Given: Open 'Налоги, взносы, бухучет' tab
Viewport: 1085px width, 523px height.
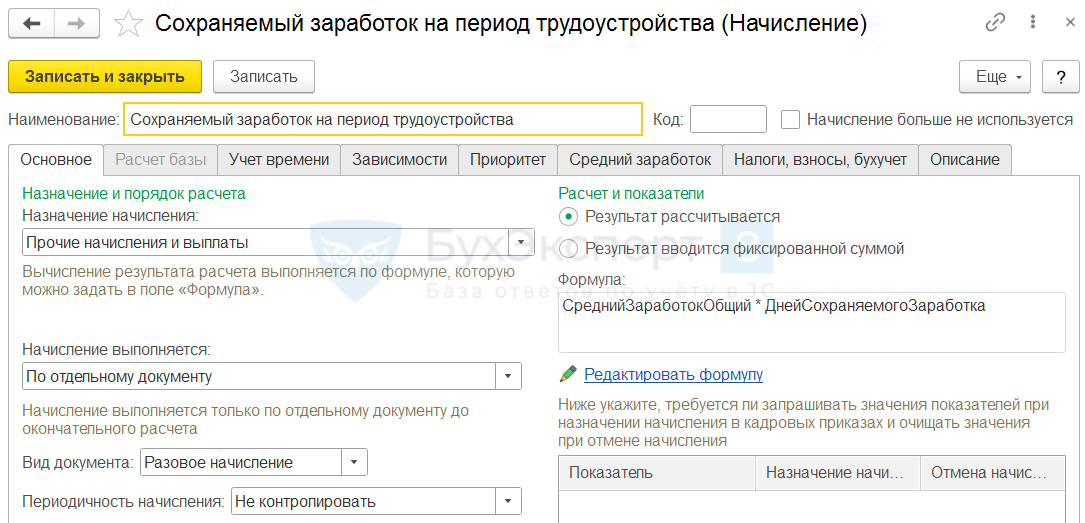Looking at the screenshot, I should (x=820, y=159).
